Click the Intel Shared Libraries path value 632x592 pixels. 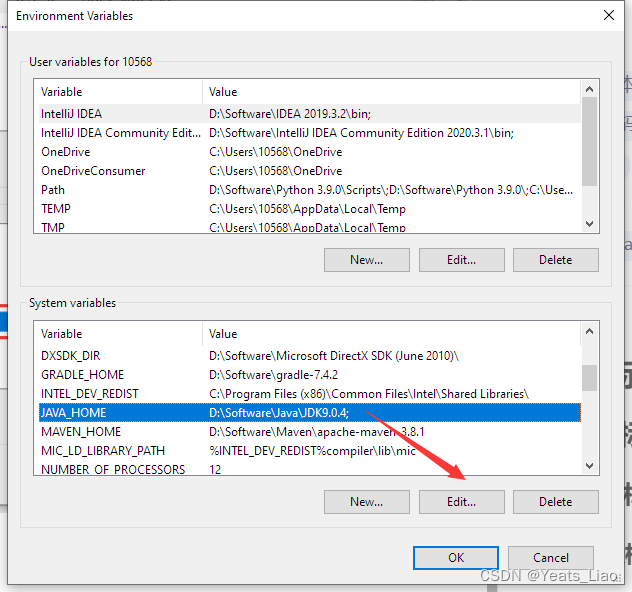pos(369,394)
